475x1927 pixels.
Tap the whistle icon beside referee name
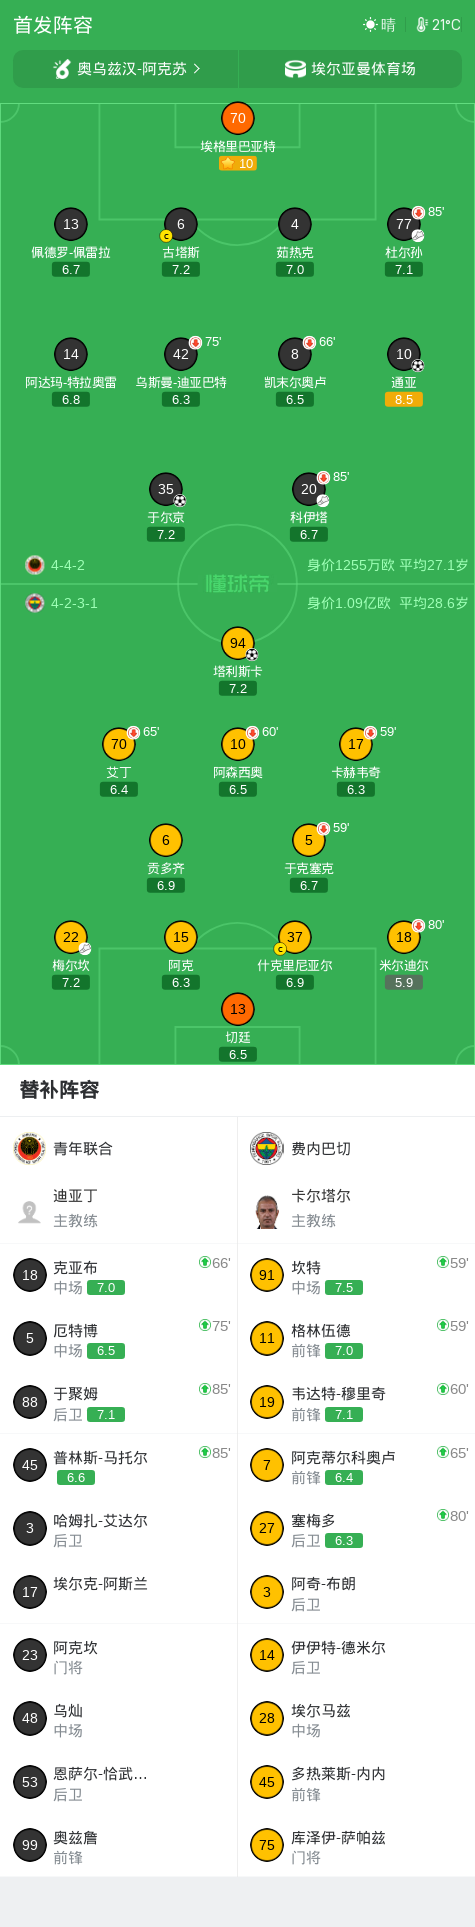point(62,69)
